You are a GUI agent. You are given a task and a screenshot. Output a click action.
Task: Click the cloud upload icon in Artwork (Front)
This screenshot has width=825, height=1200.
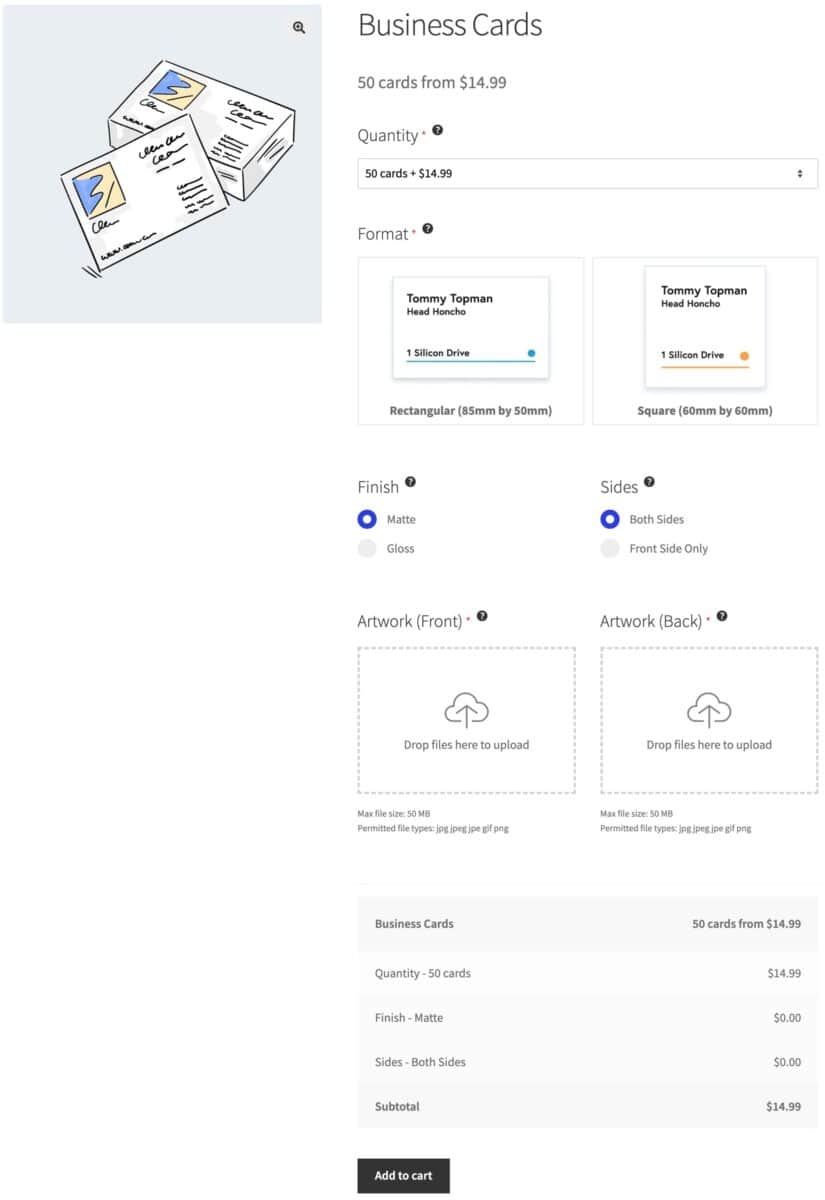[x=467, y=710]
